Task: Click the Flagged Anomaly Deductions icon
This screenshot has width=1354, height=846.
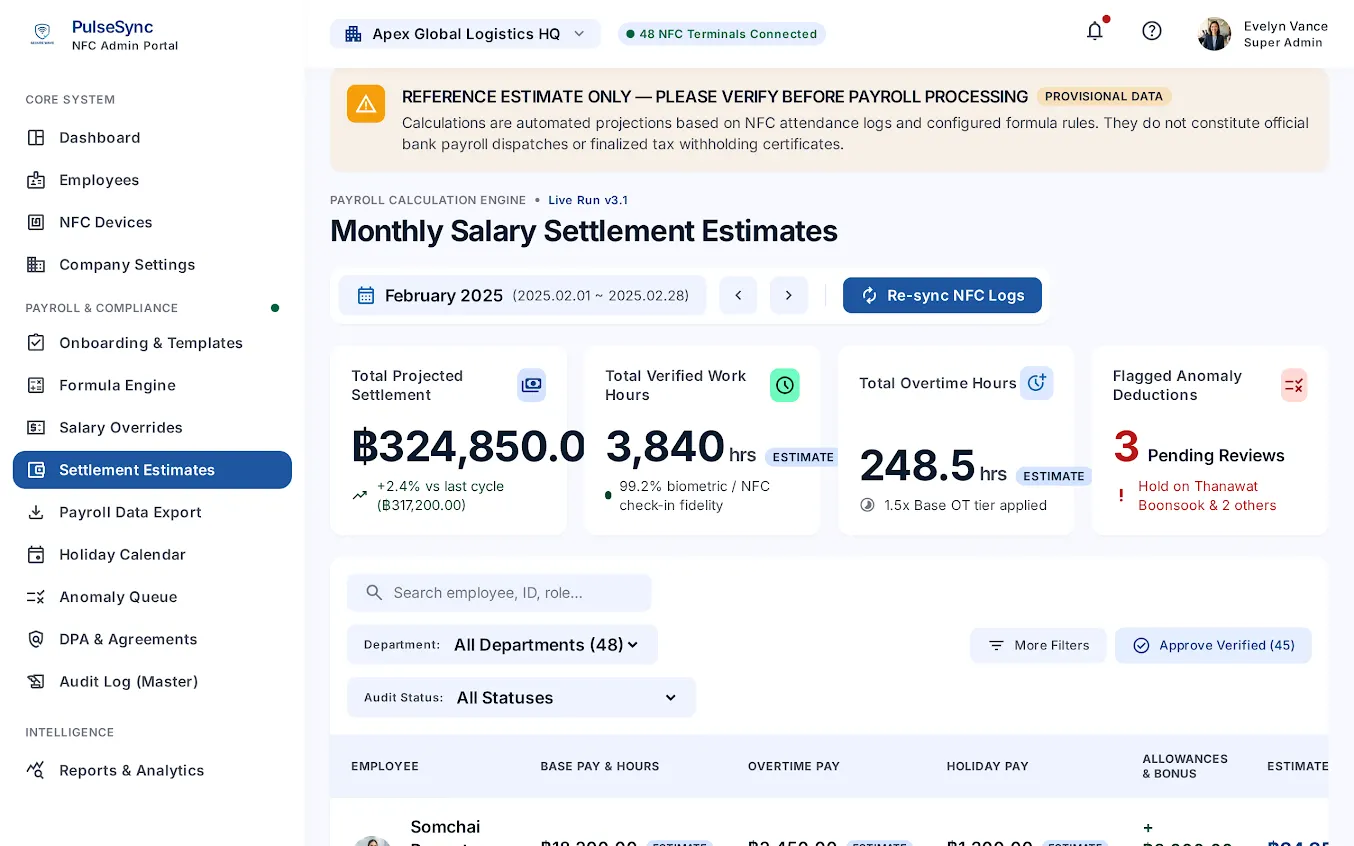Action: click(x=1294, y=385)
